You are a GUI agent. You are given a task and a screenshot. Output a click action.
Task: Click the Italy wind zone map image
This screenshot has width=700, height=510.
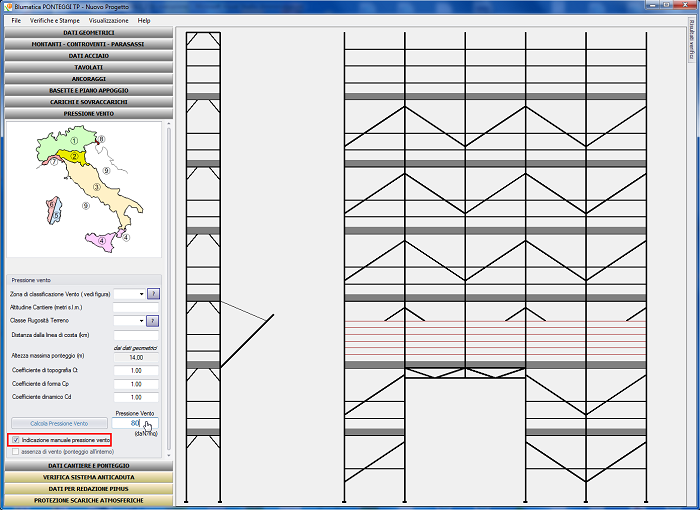tap(84, 190)
